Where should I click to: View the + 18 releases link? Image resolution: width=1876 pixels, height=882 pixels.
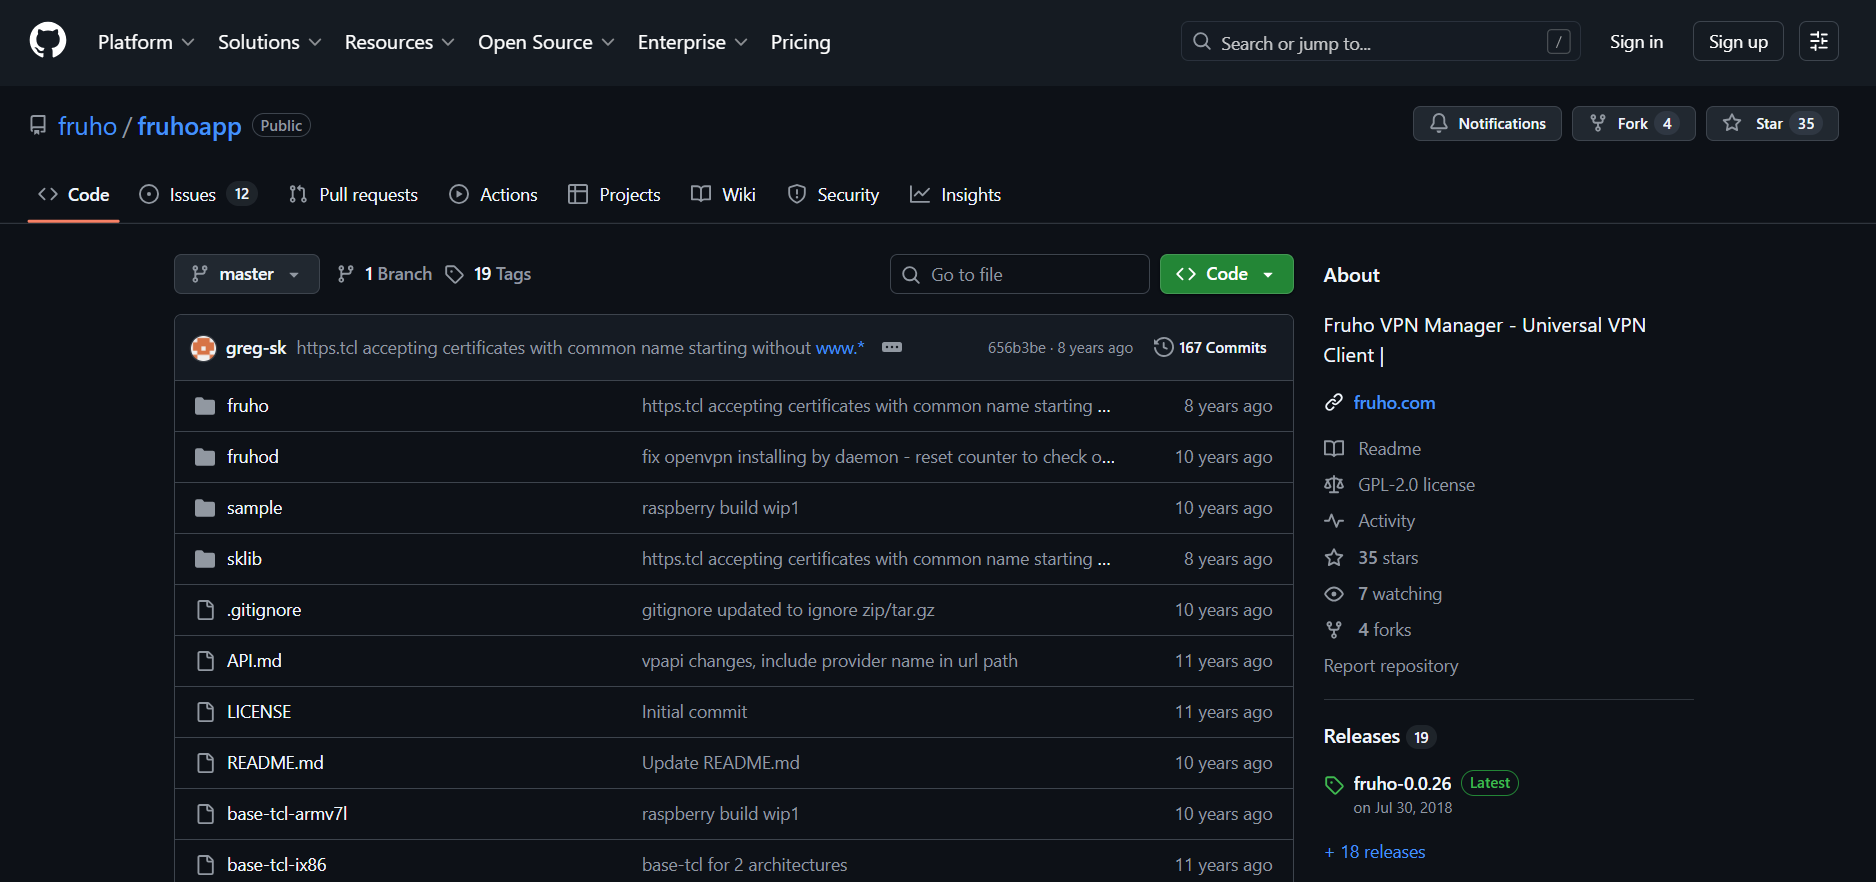[x=1375, y=852]
